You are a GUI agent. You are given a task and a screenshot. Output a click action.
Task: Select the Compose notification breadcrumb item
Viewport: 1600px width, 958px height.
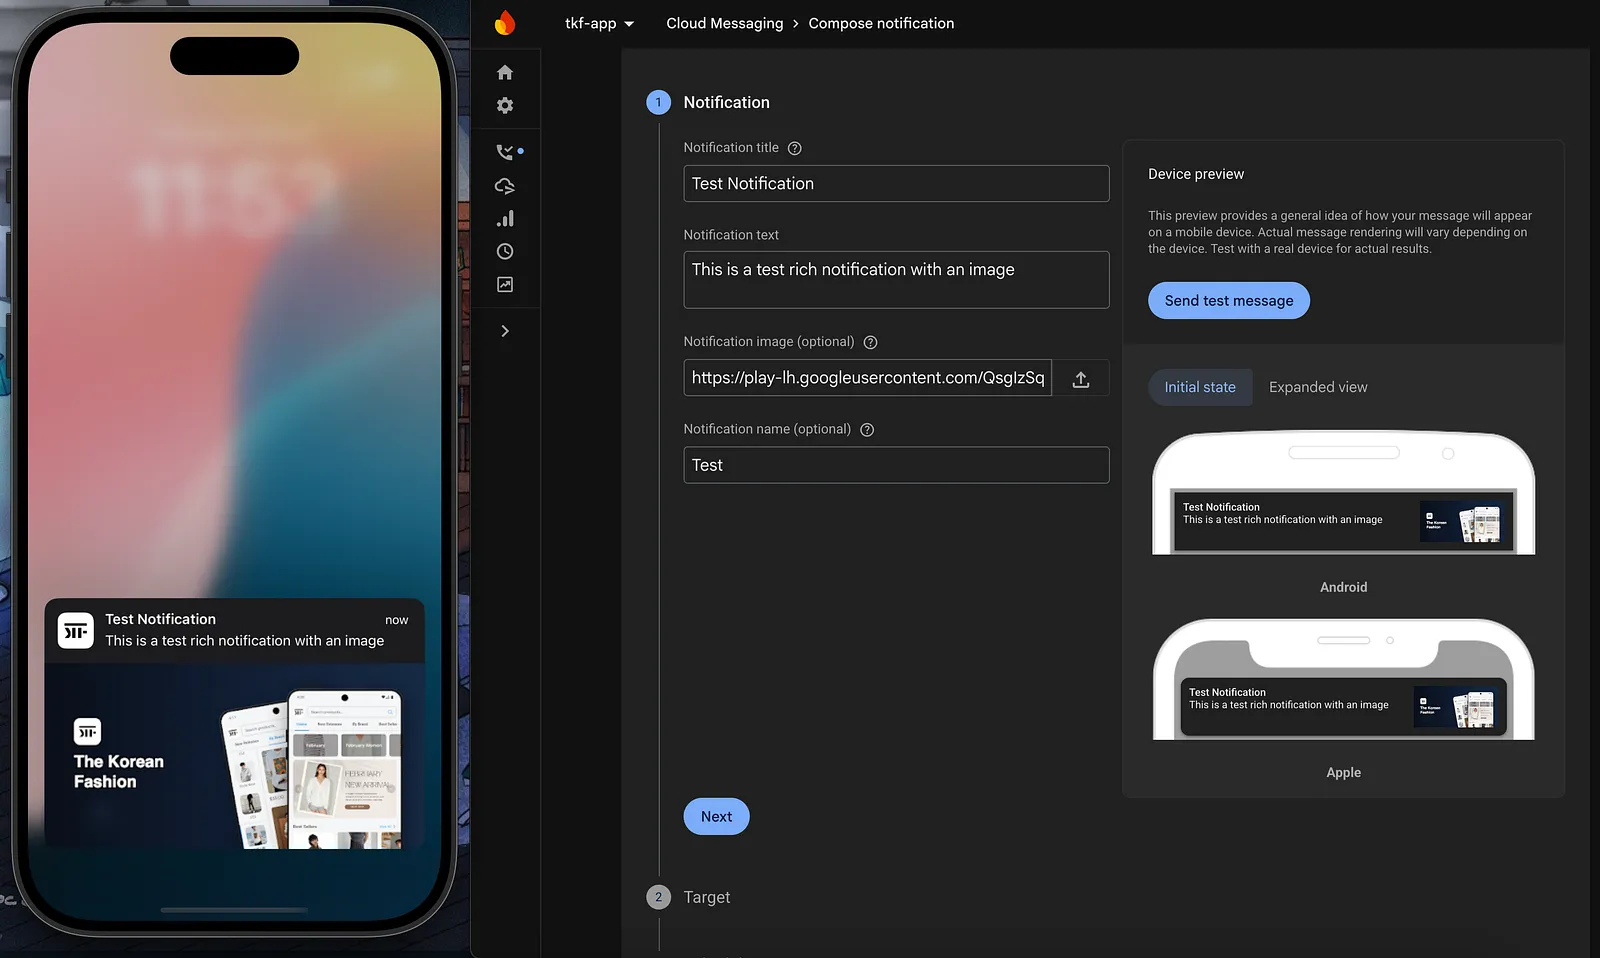(x=881, y=23)
